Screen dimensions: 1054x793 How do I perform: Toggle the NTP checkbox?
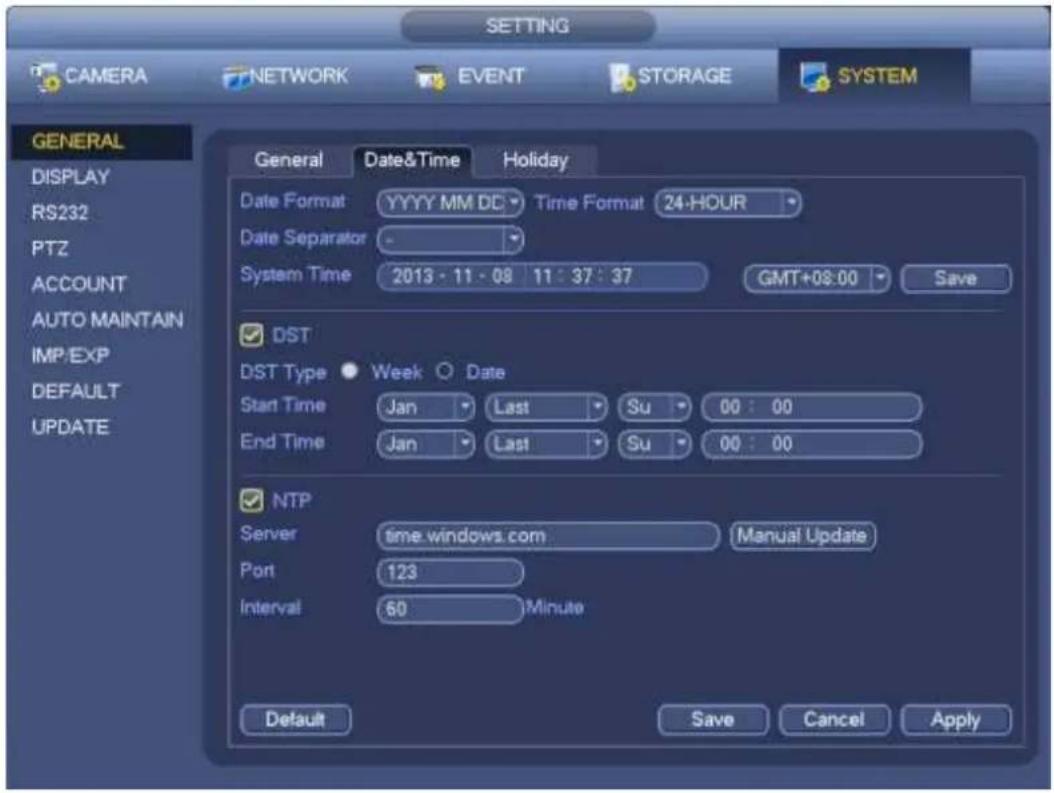pos(251,500)
